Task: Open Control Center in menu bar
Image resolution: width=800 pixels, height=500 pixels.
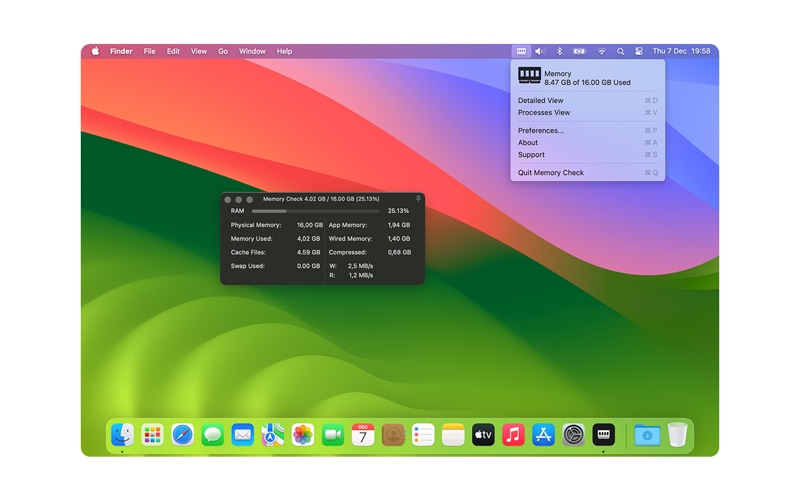Action: [x=639, y=51]
